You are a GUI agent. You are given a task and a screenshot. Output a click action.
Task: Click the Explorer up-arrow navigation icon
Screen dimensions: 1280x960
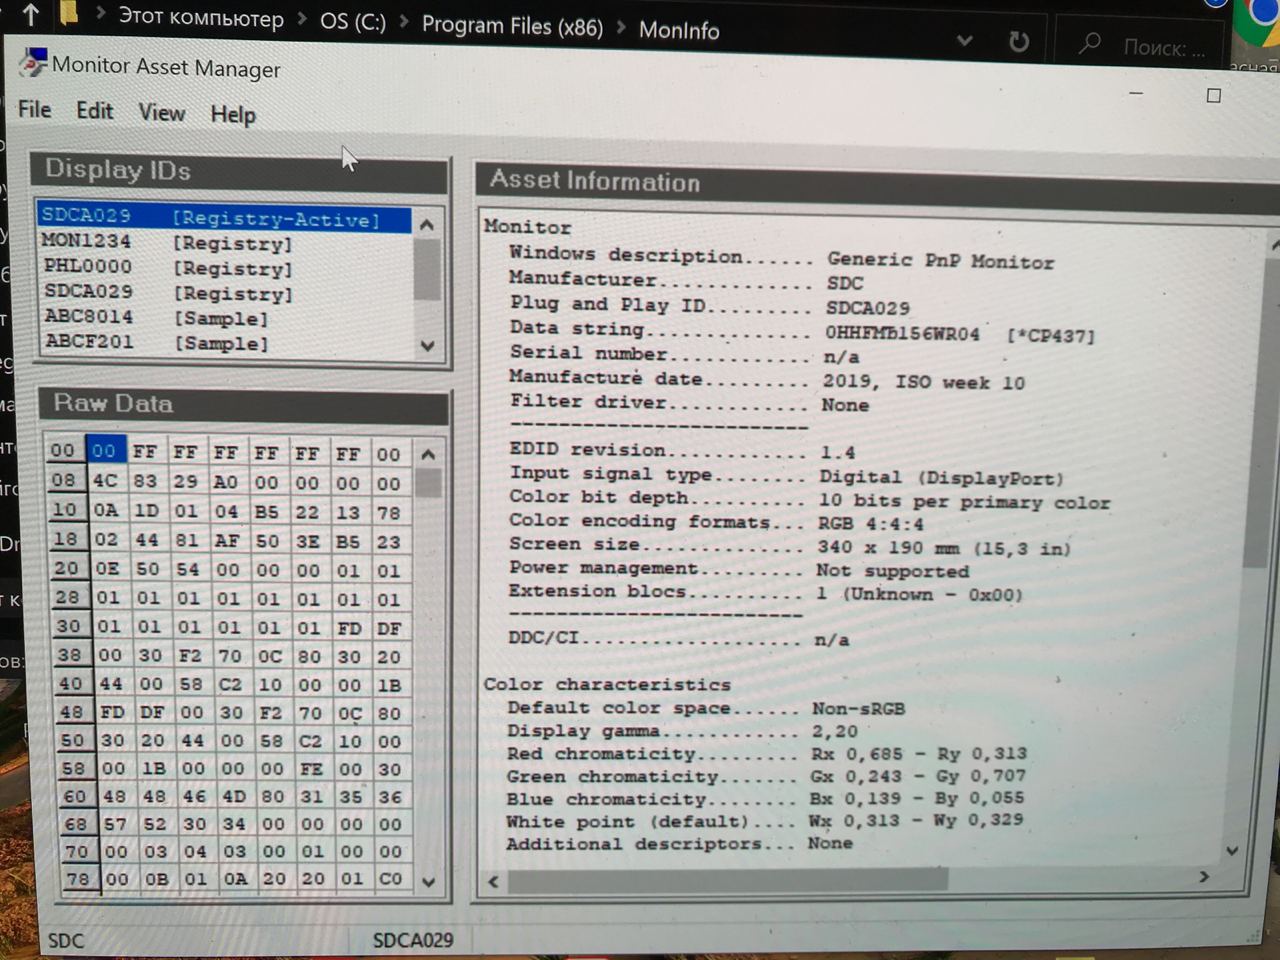[x=31, y=14]
